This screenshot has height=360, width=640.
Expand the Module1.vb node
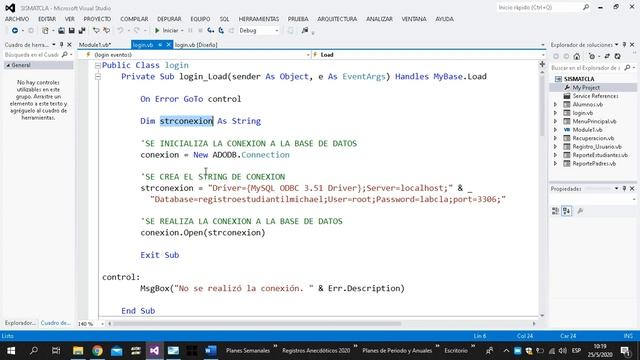click(x=556, y=130)
